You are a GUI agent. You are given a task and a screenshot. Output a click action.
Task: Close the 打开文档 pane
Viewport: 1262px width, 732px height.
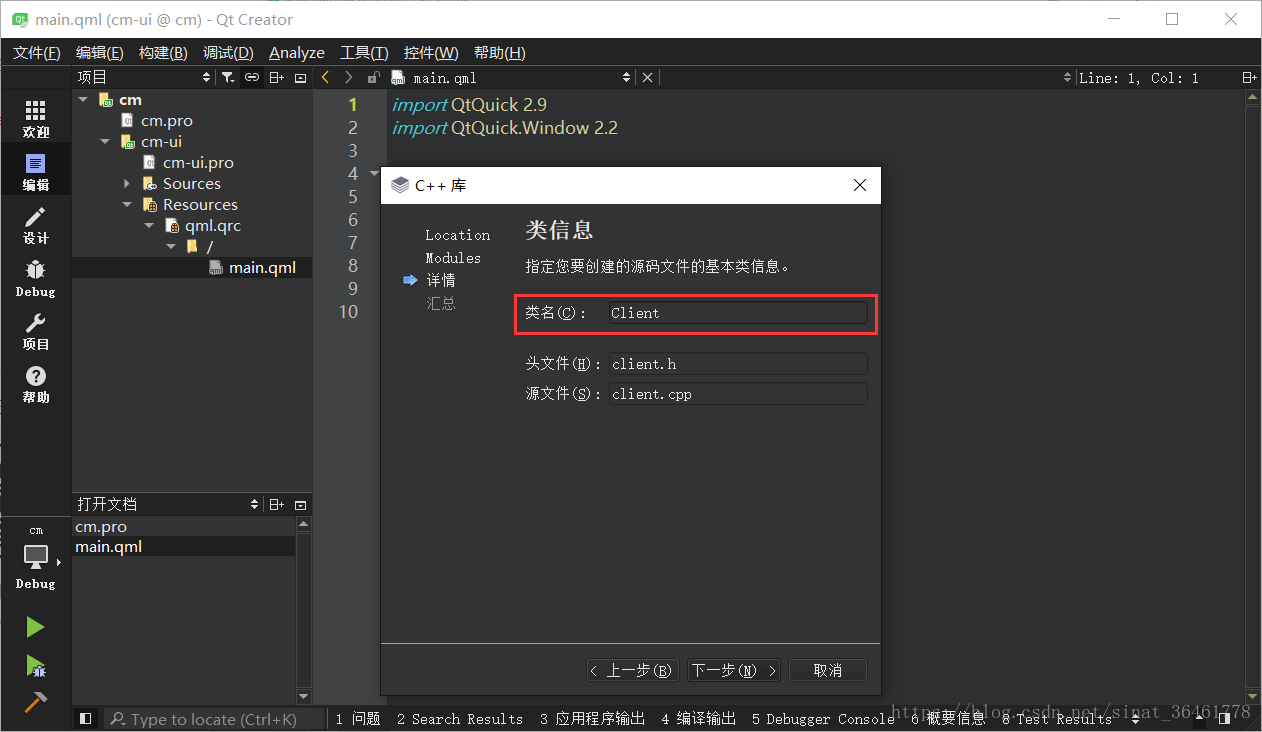[300, 505]
